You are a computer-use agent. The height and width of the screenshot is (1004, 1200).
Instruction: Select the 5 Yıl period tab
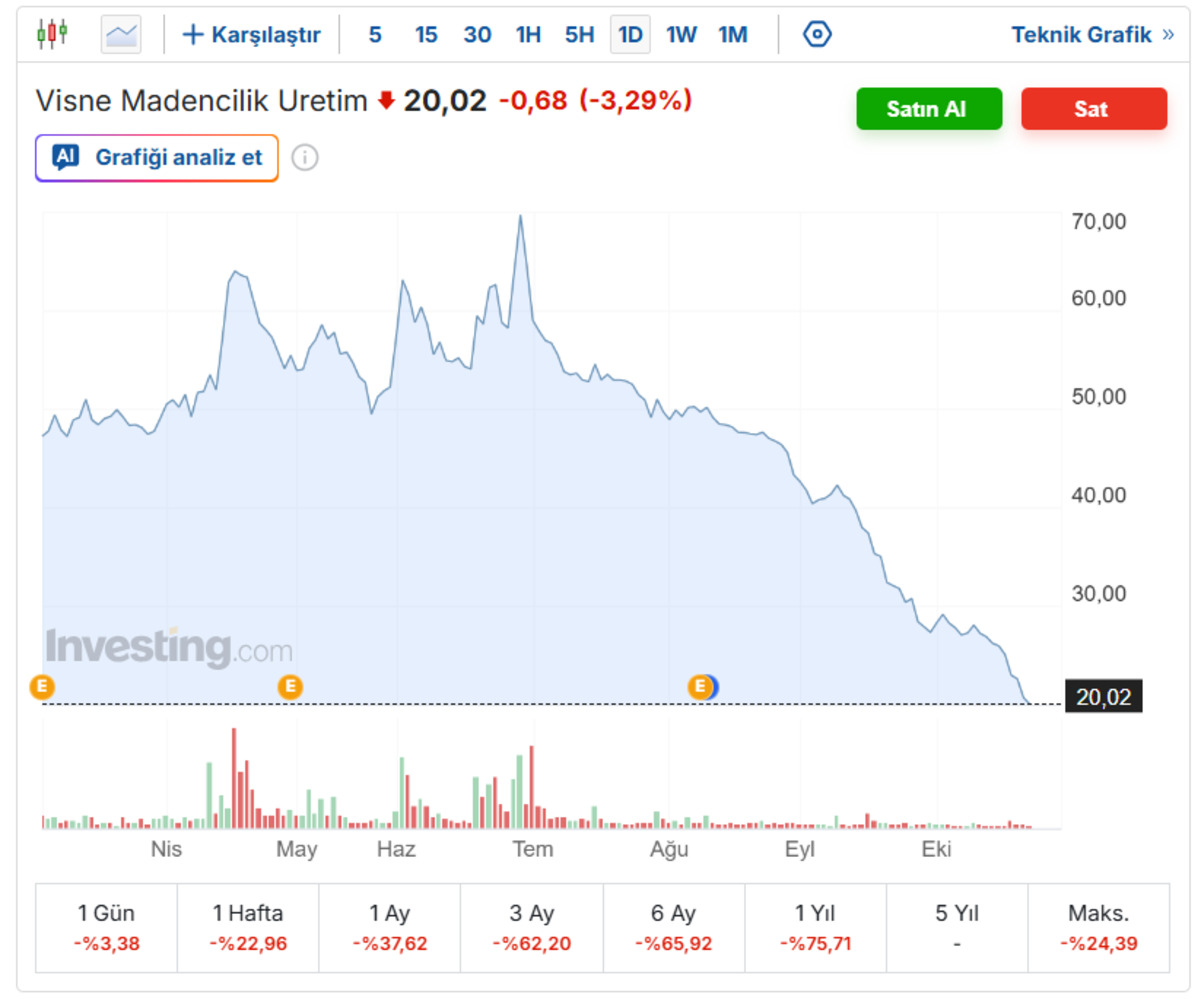pyautogui.click(x=957, y=927)
